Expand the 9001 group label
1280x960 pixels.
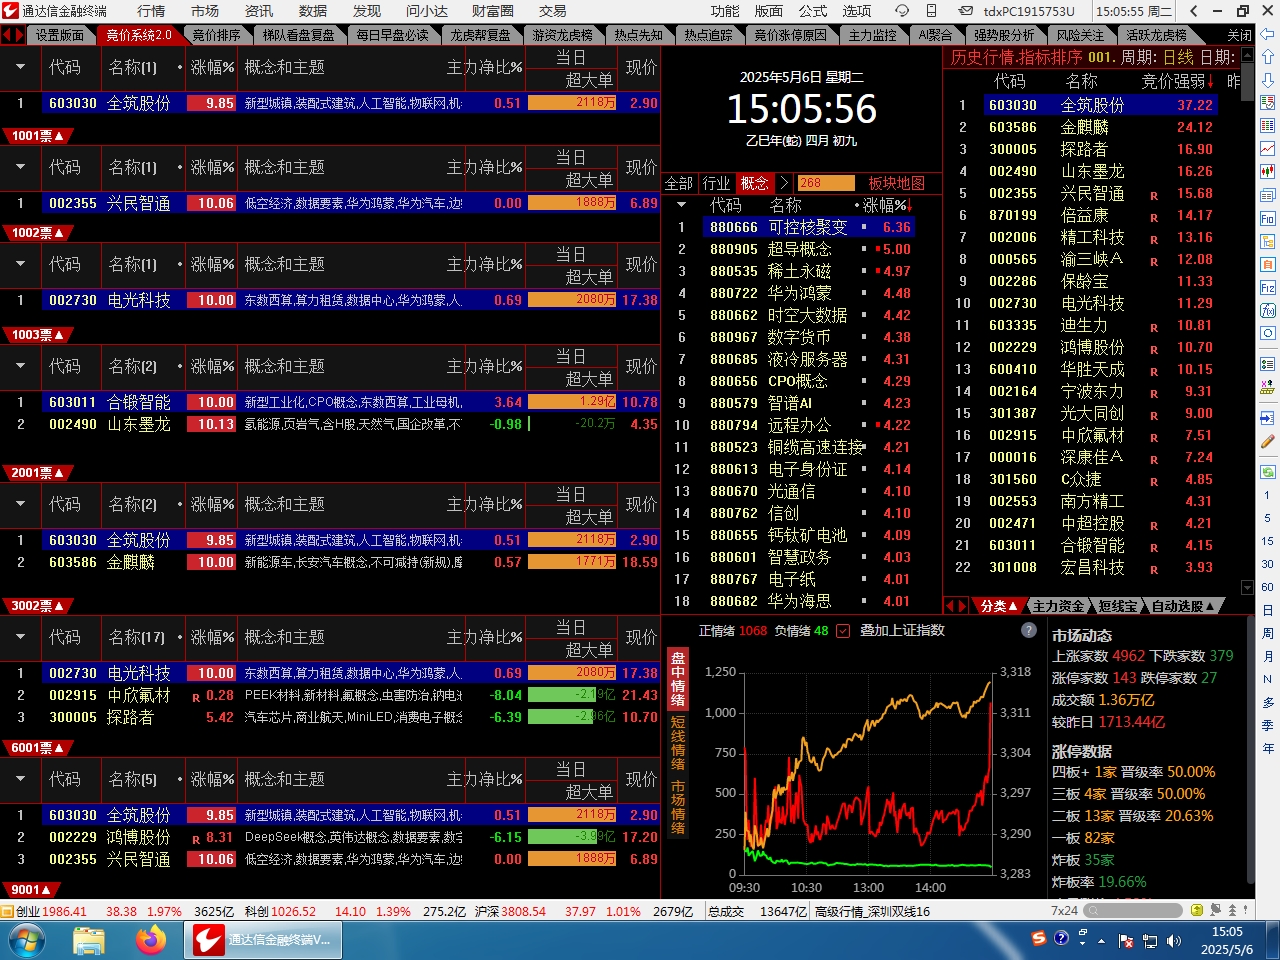click(x=32, y=890)
